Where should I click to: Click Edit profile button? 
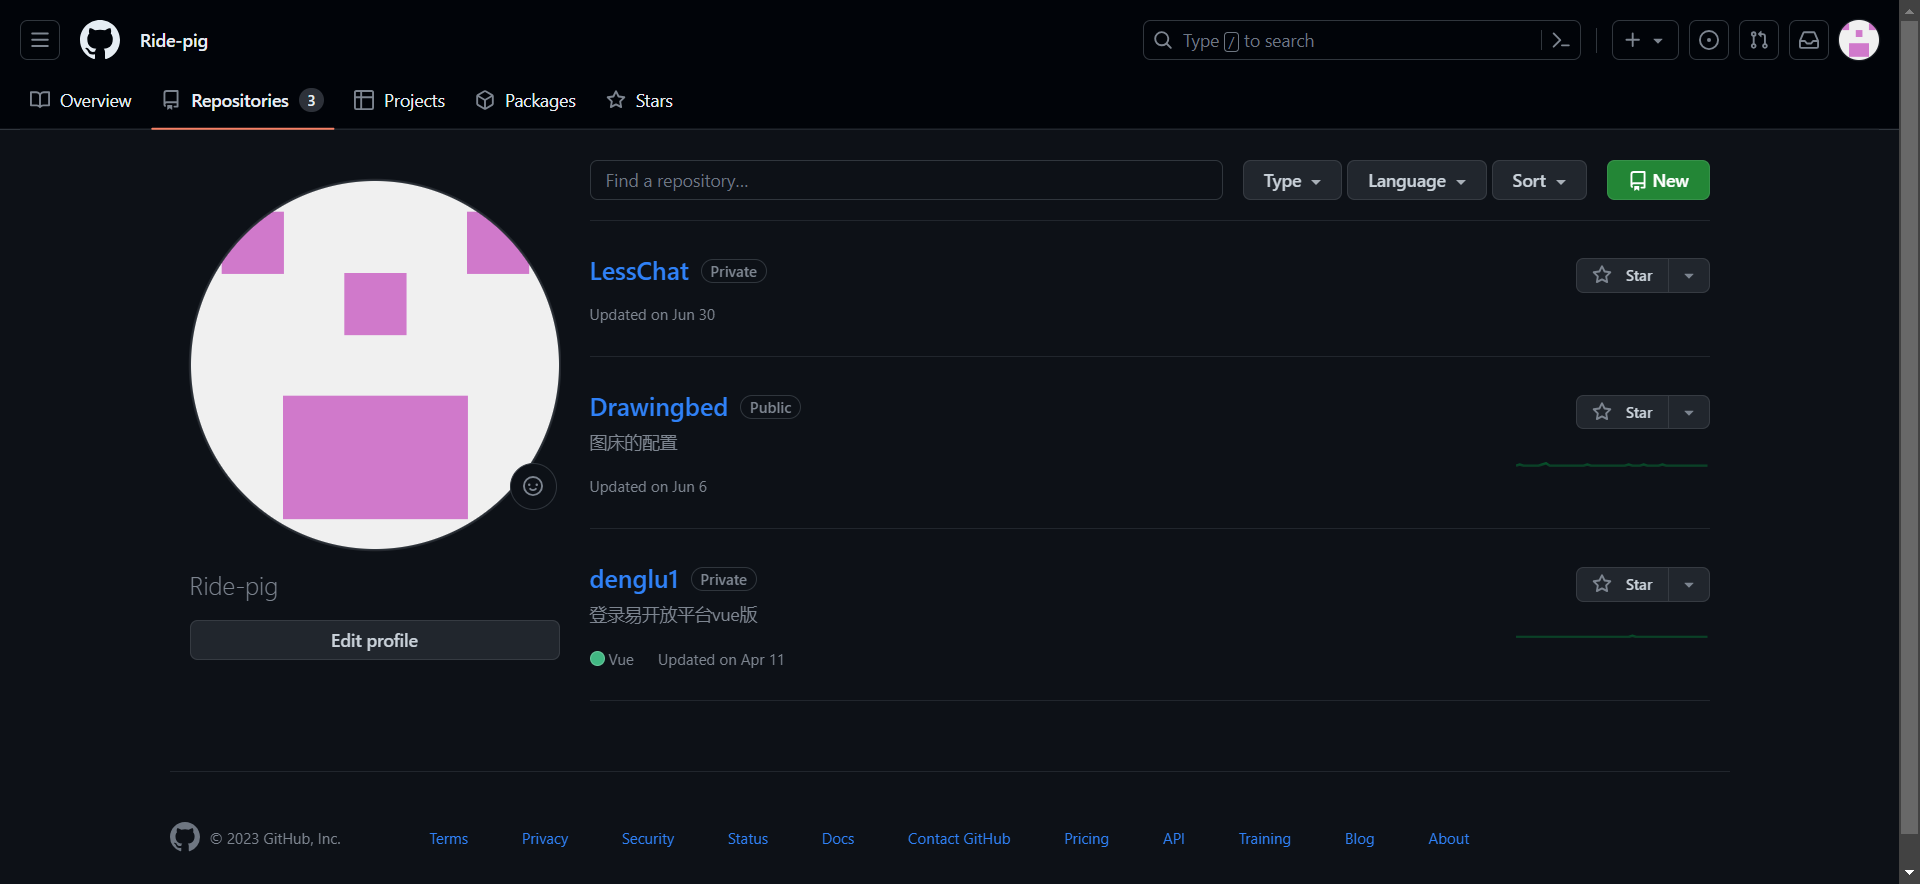click(375, 640)
